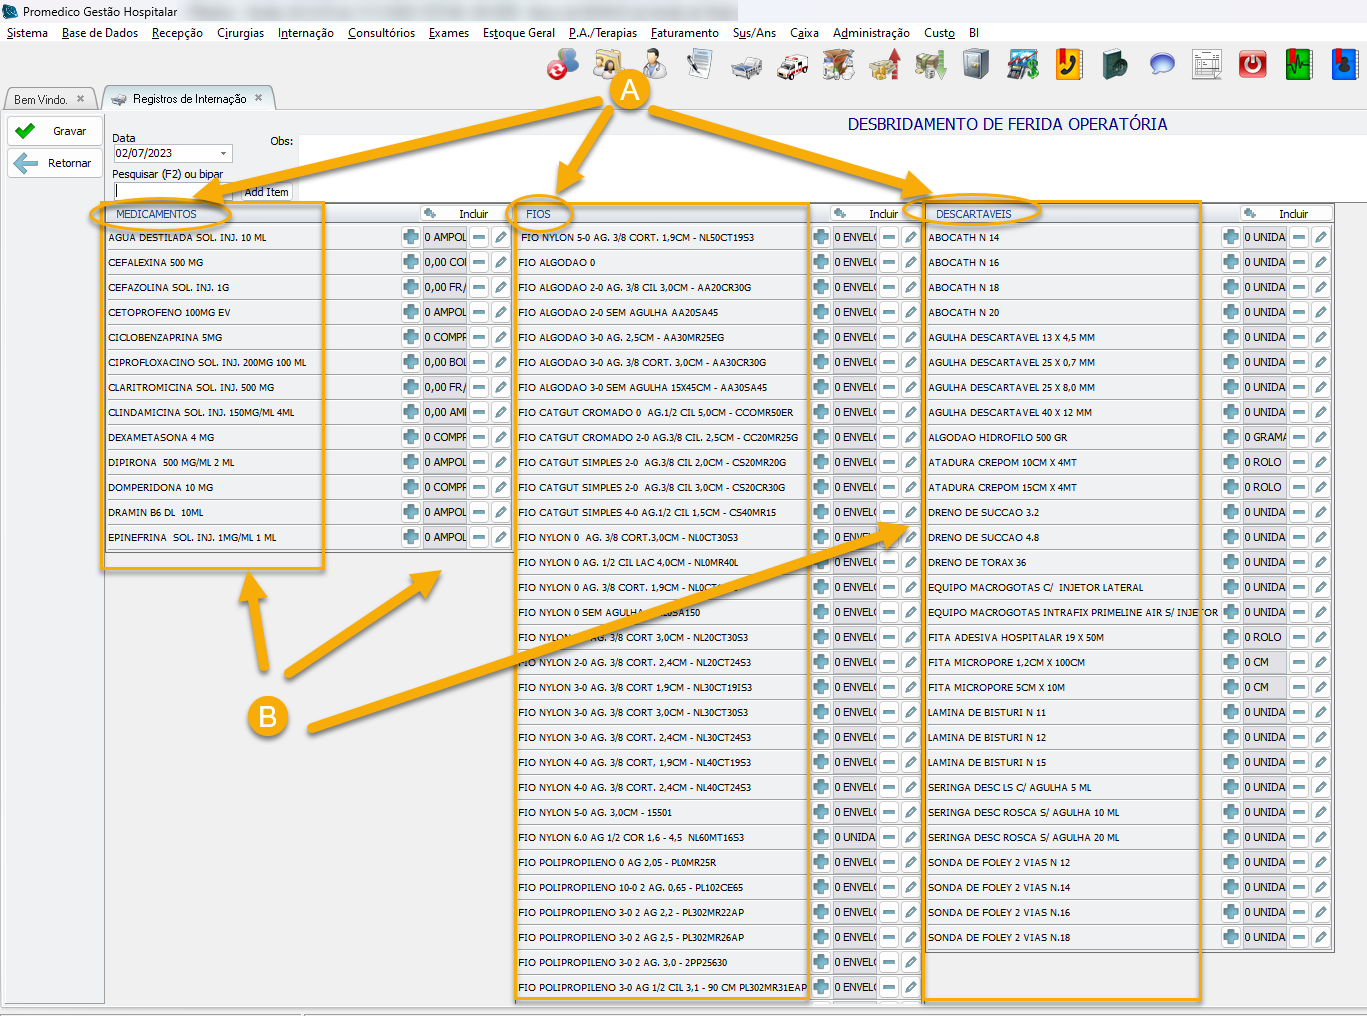Close the Registros de Internação tab
1367x1016 pixels.
click(x=258, y=98)
